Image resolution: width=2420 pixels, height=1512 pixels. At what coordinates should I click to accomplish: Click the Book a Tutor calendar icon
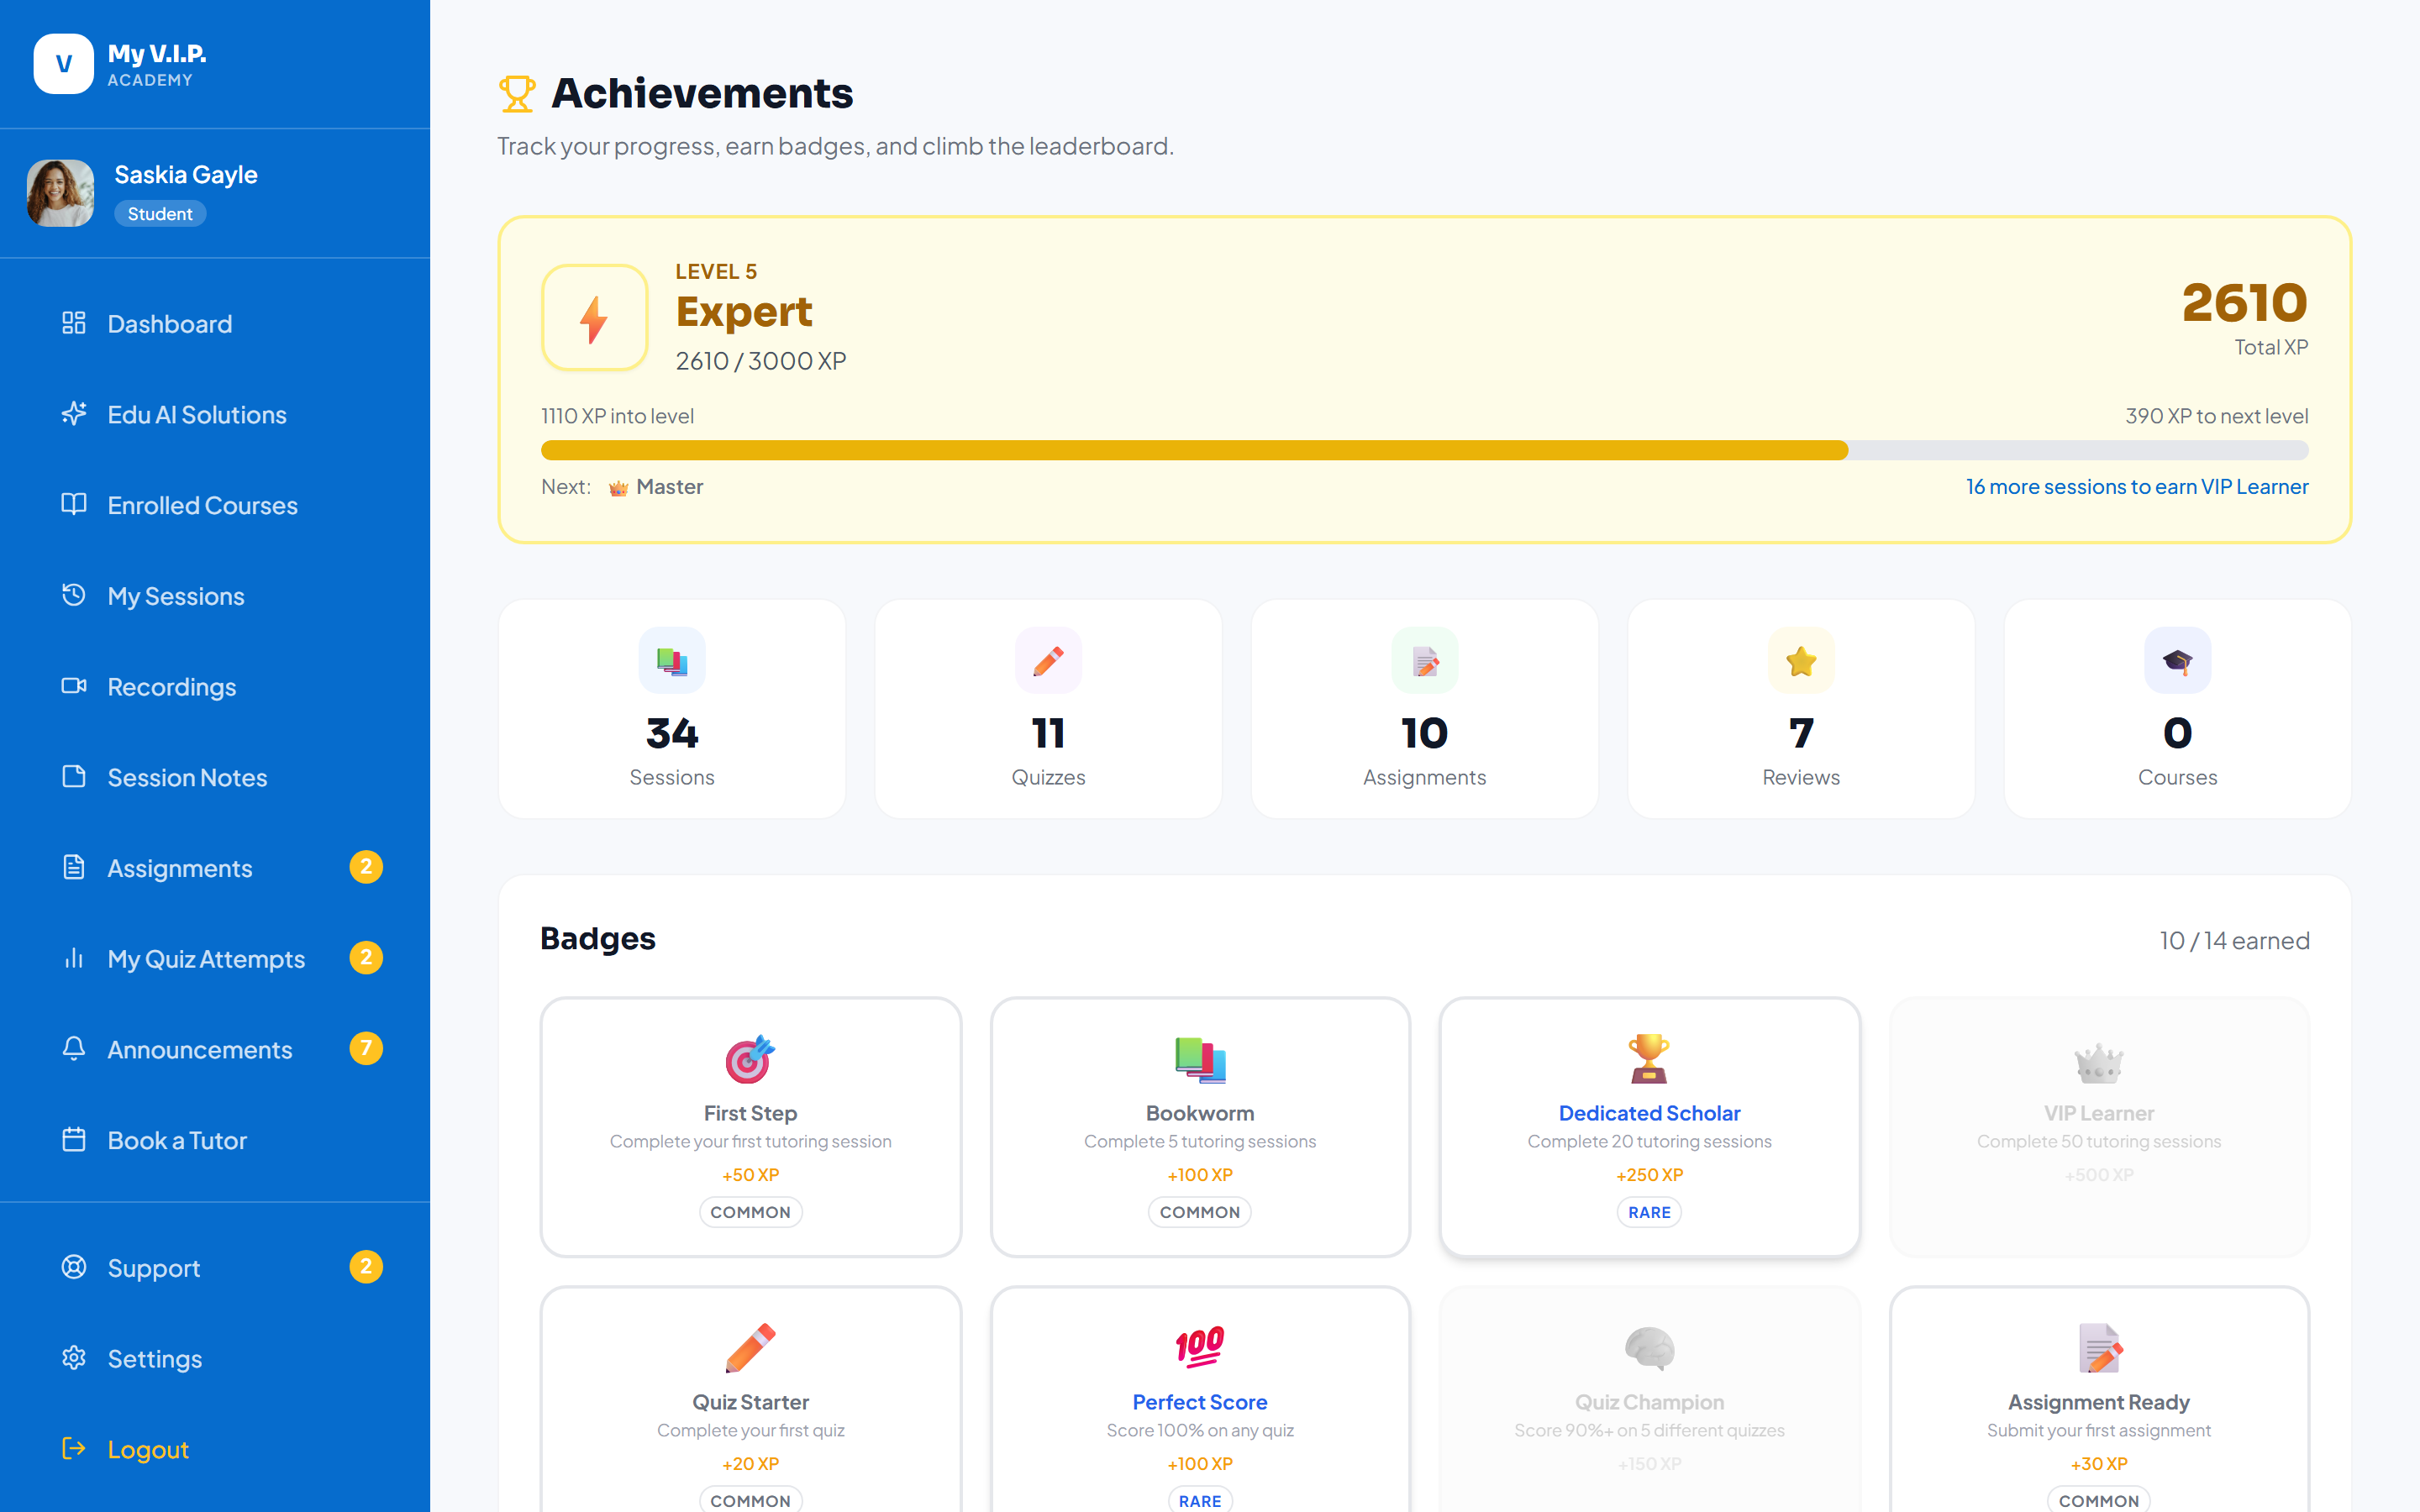click(x=74, y=1140)
